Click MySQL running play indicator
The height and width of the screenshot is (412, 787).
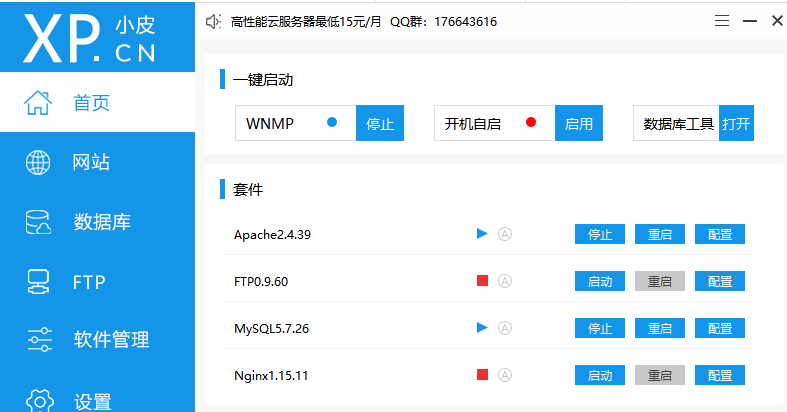(x=482, y=328)
